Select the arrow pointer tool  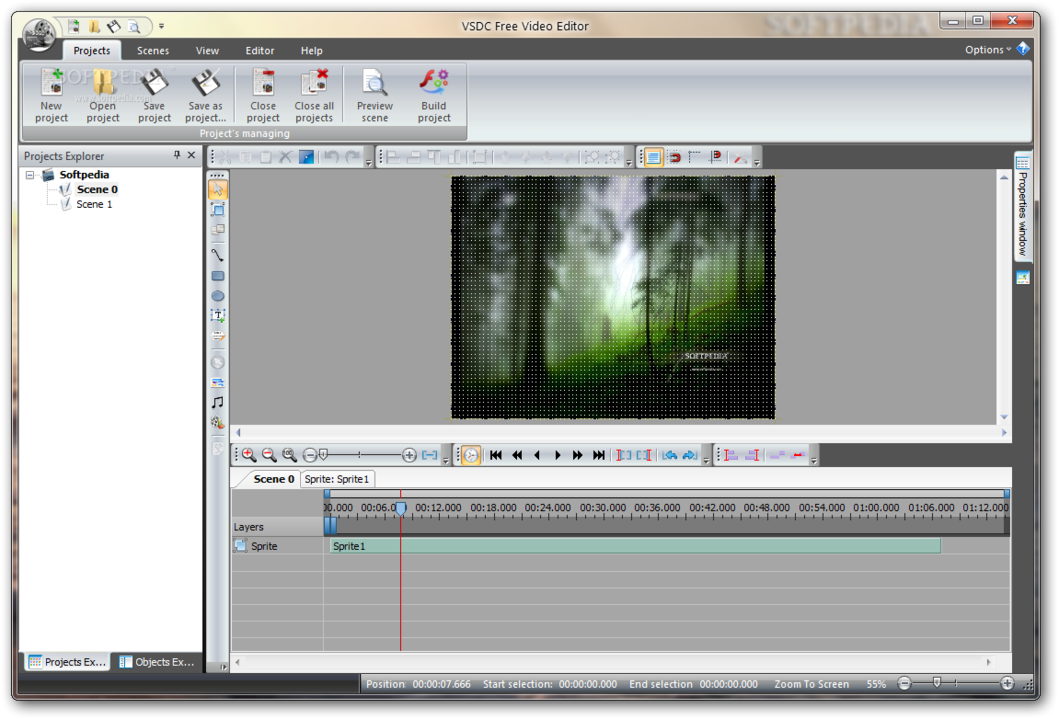pos(217,190)
